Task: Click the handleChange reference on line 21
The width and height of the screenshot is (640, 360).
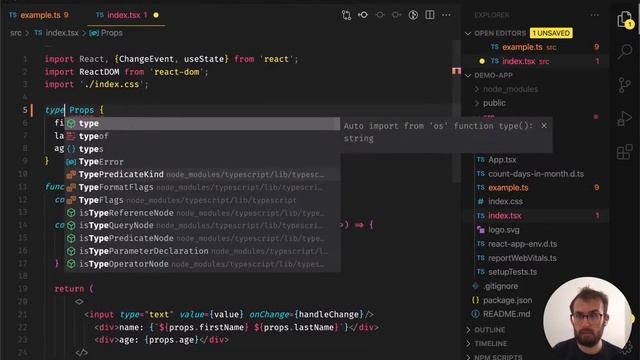Action: tap(329, 315)
